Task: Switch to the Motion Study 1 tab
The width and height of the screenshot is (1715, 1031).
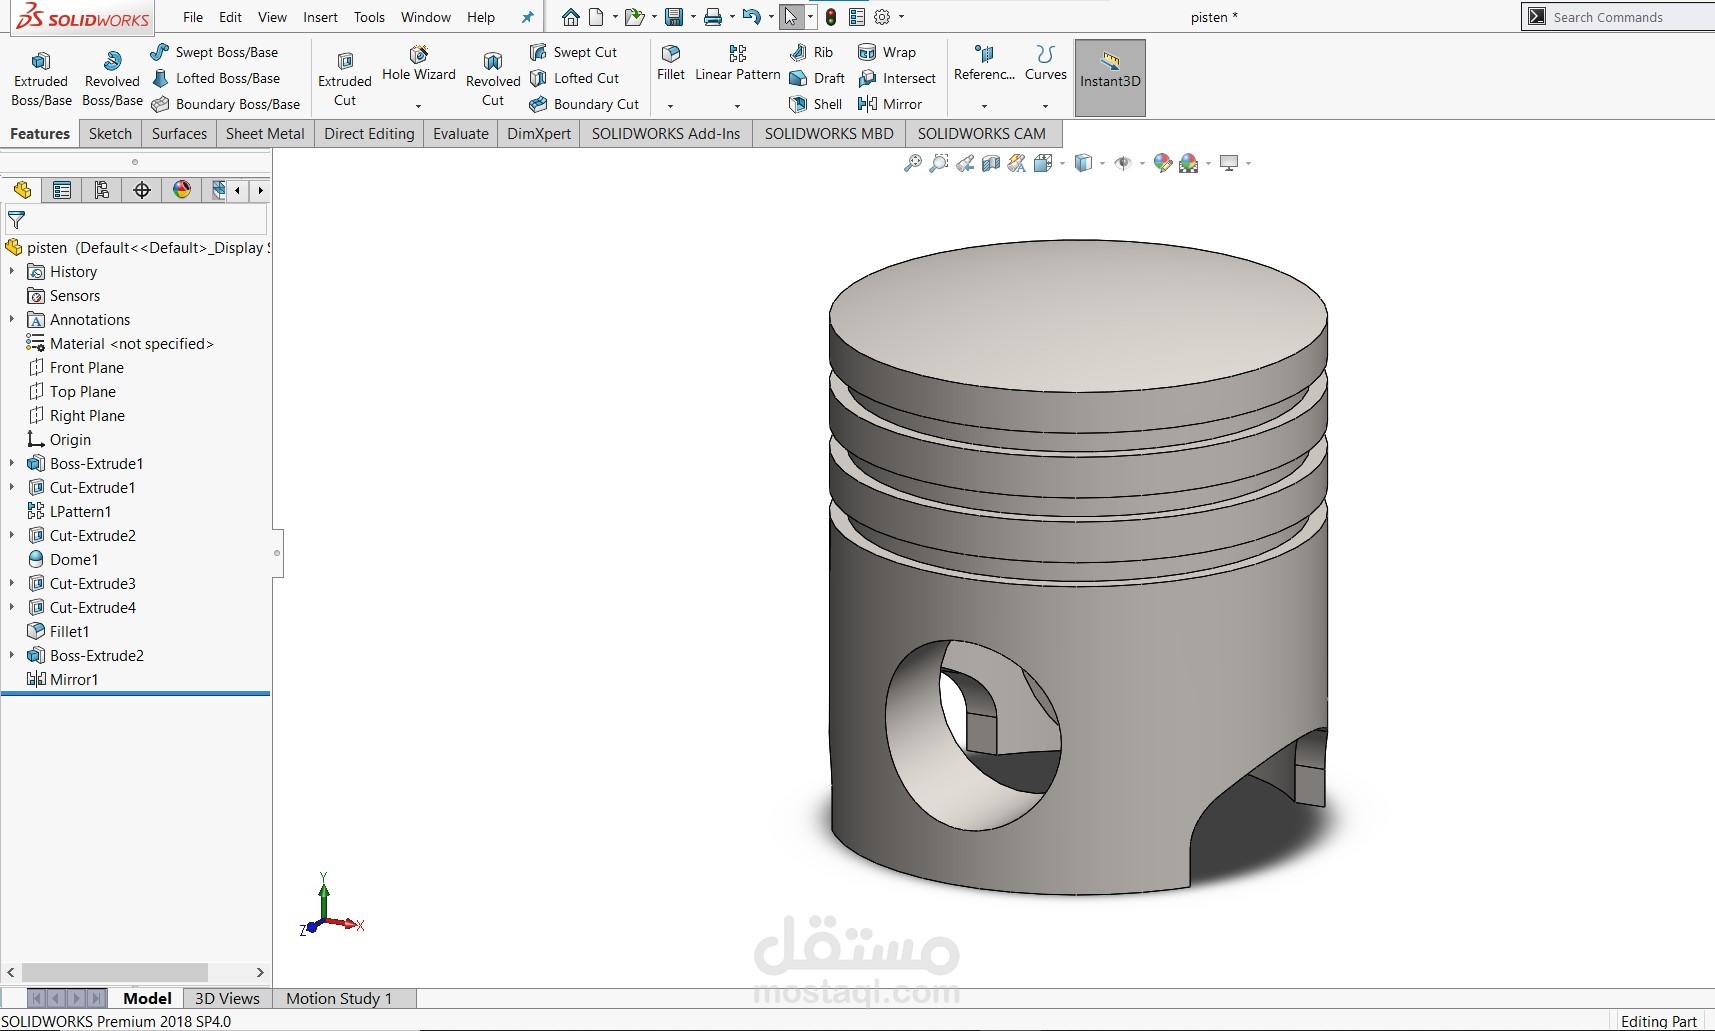Action: pyautogui.click(x=339, y=998)
